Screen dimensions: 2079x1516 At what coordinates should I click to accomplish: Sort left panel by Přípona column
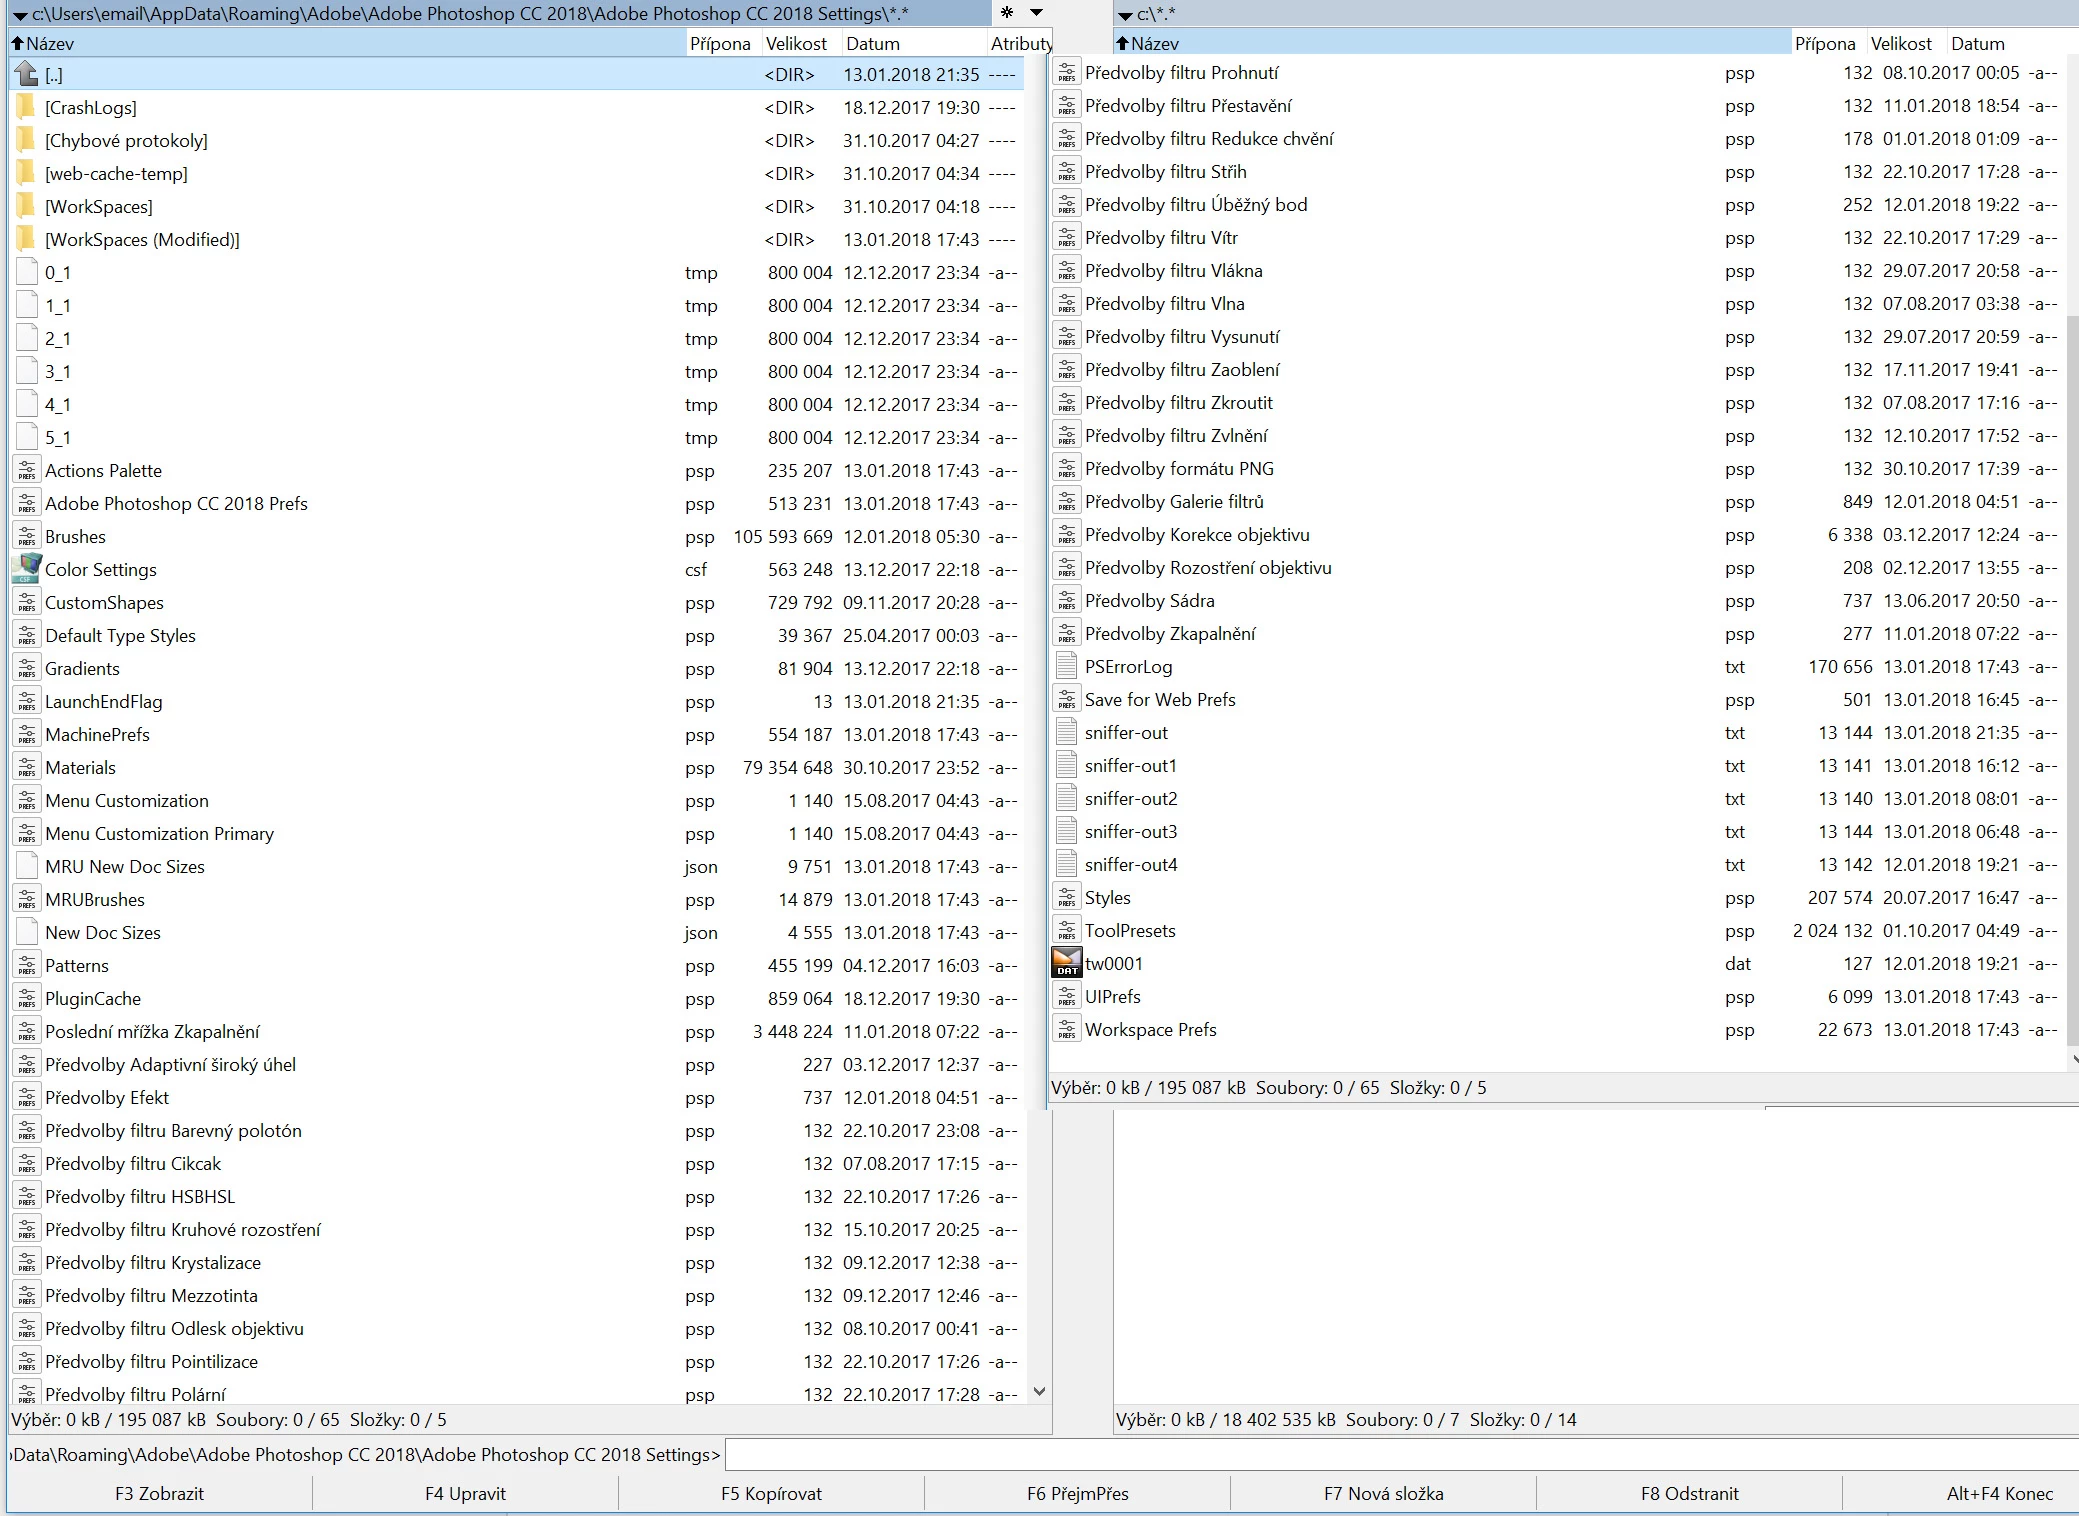[719, 43]
